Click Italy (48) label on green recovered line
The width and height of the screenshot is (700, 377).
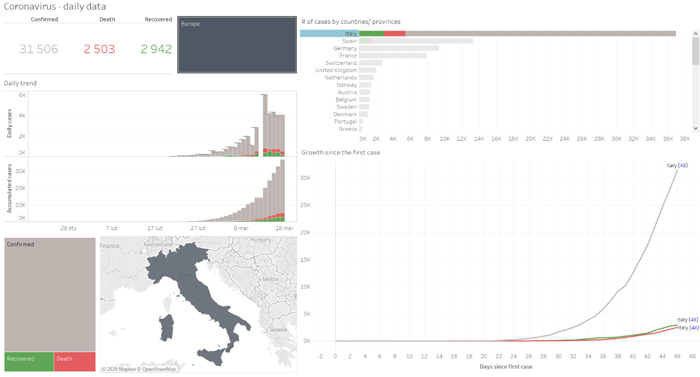[x=688, y=320]
